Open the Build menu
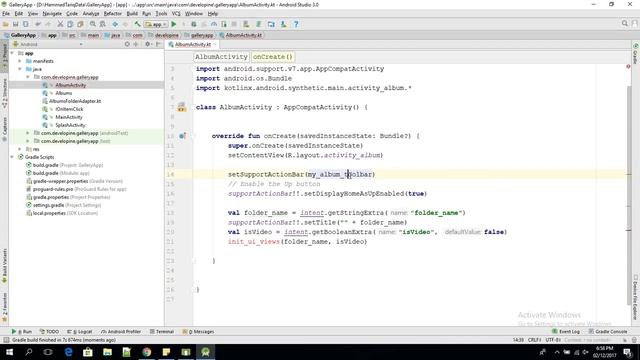The width and height of the screenshot is (640, 360). (132, 13)
